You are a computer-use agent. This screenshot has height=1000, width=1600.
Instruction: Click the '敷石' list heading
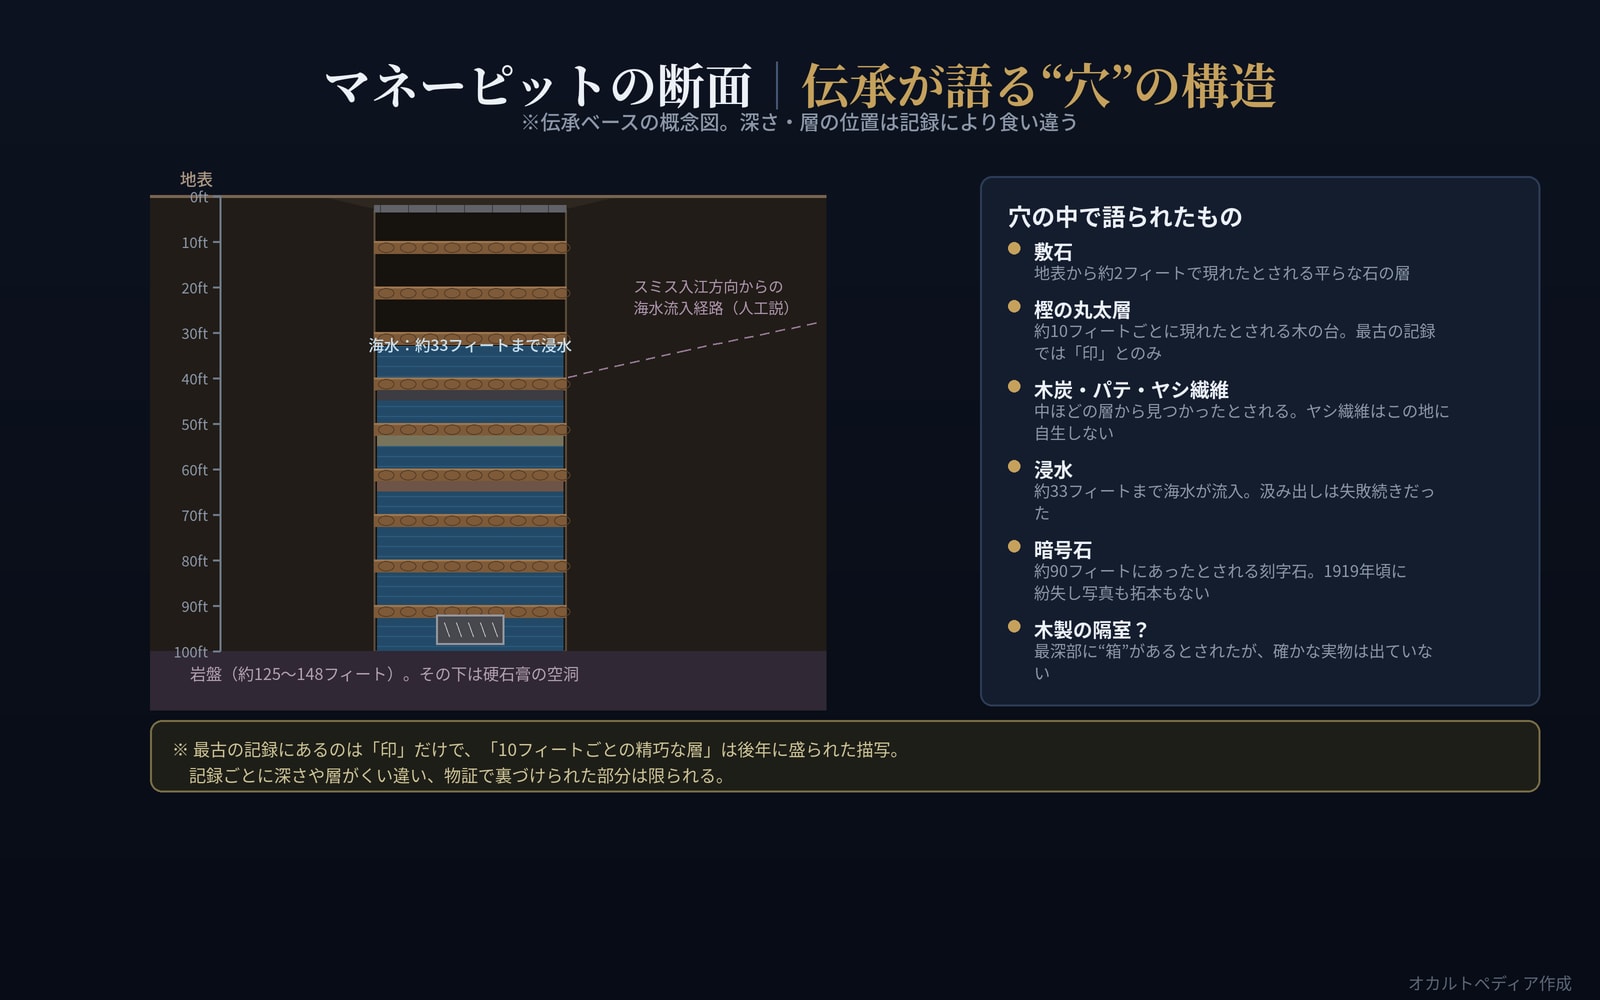(x=1053, y=251)
